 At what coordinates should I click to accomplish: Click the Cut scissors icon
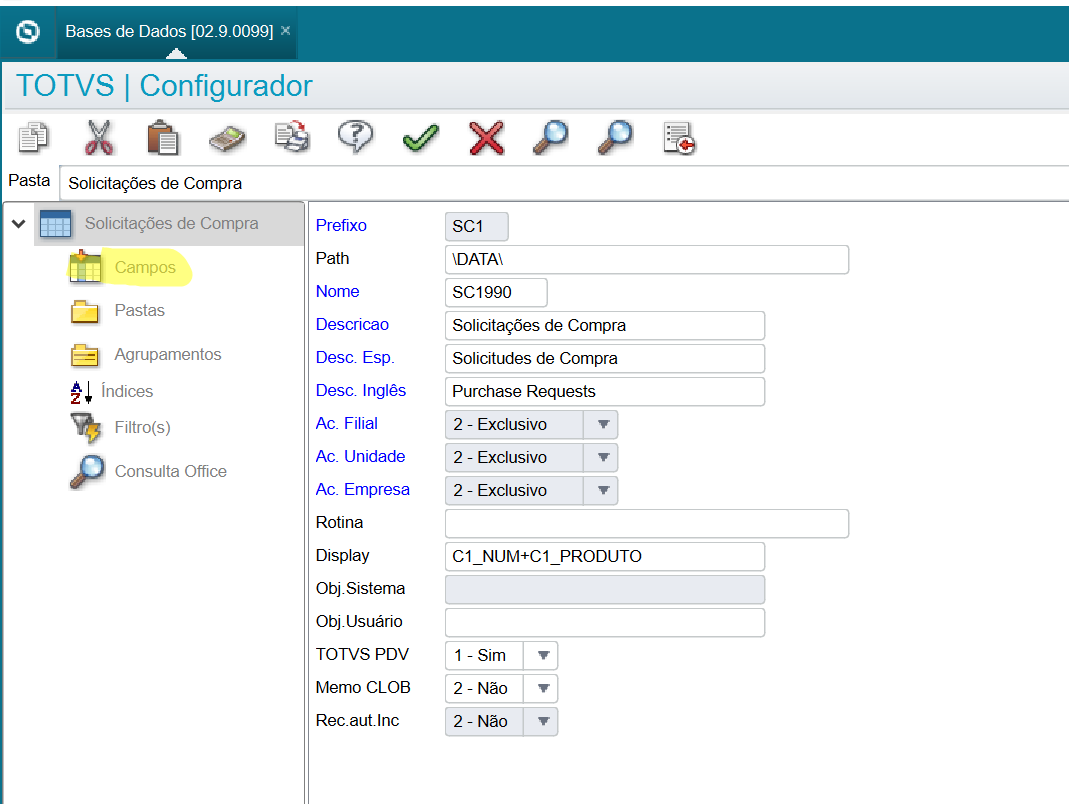click(x=99, y=138)
